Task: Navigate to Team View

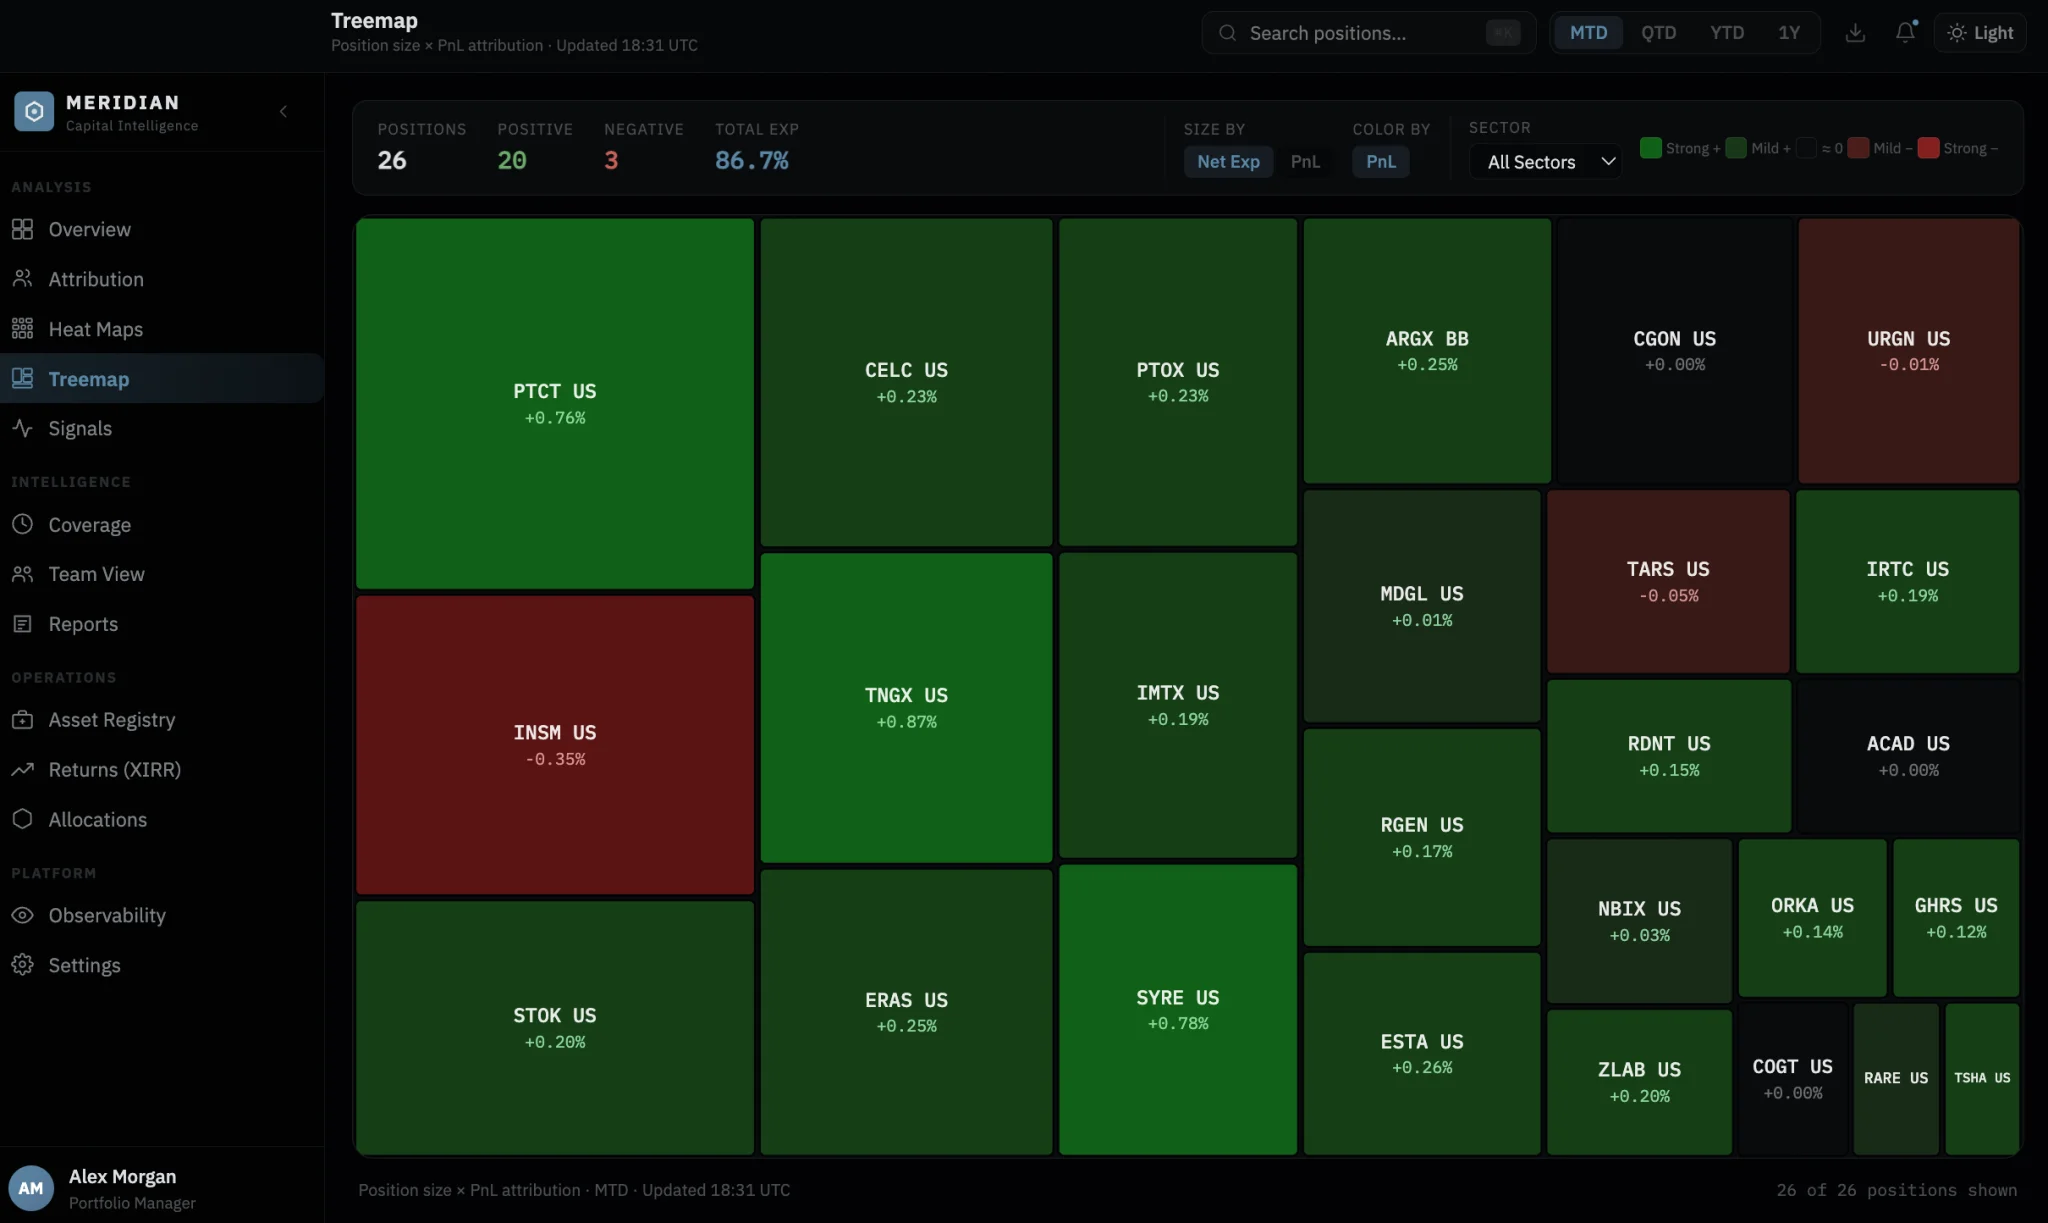Action: (x=162, y=574)
